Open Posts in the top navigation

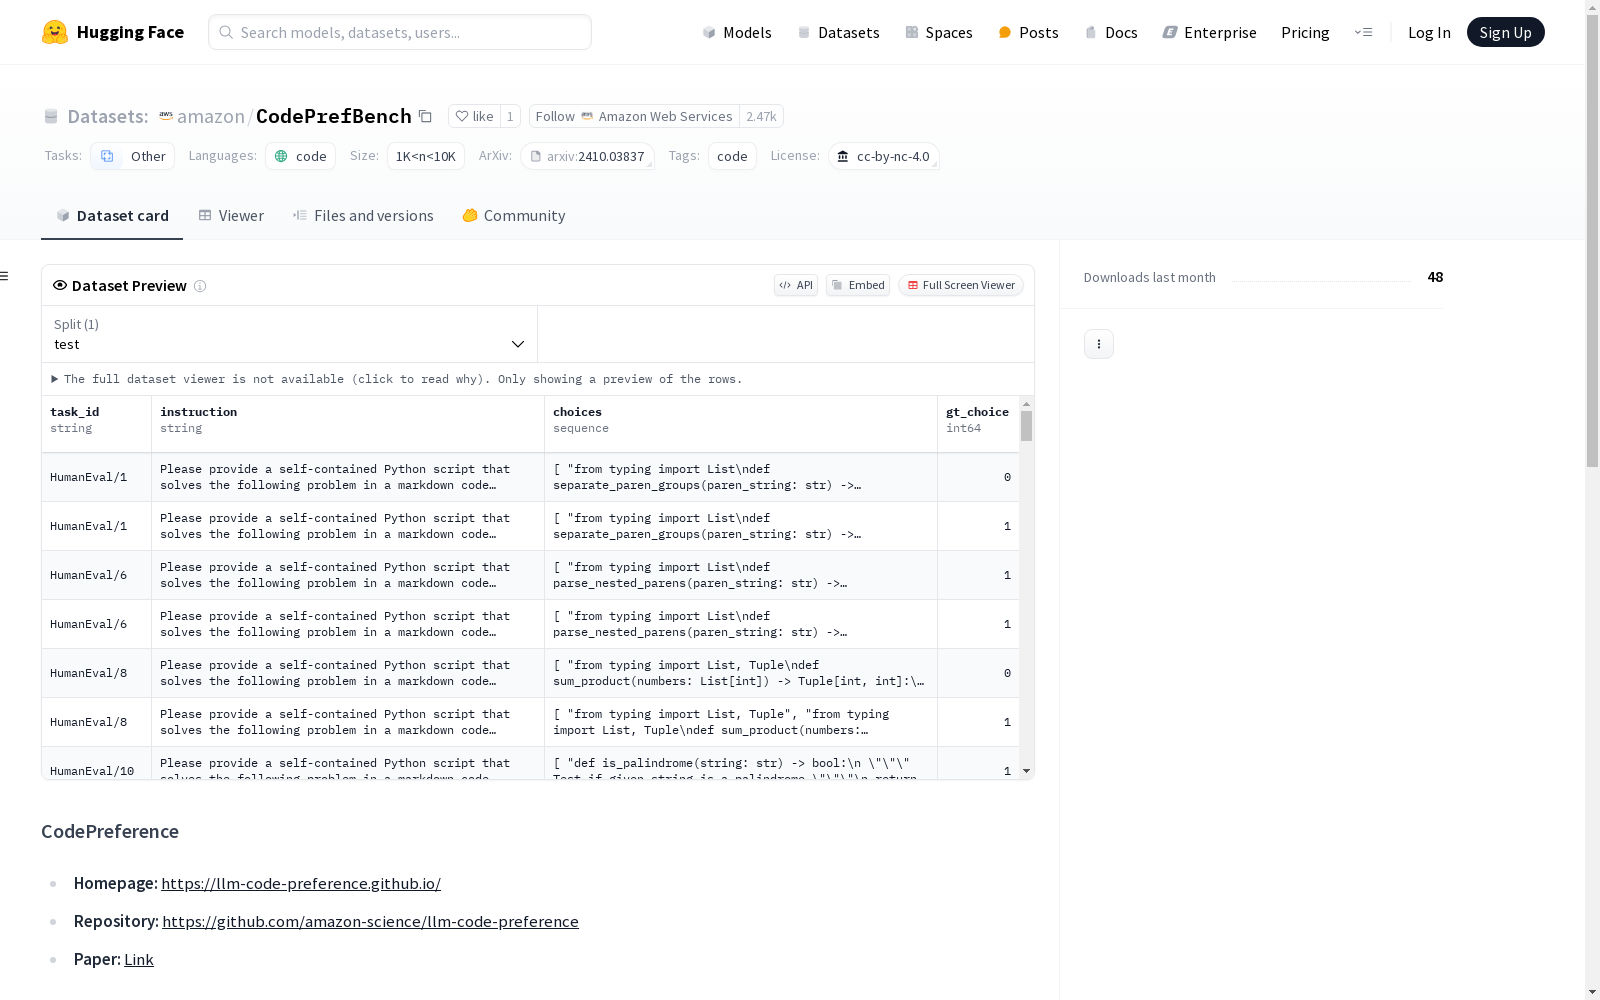(1028, 32)
